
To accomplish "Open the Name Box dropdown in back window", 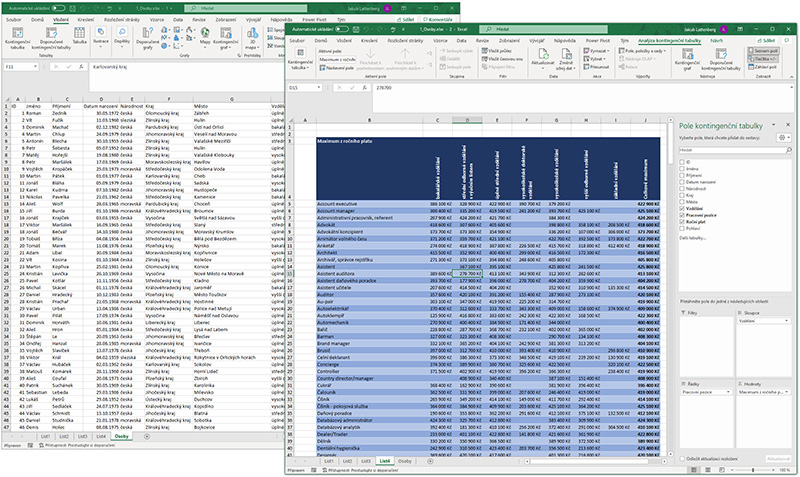I will pyautogui.click(x=35, y=67).
